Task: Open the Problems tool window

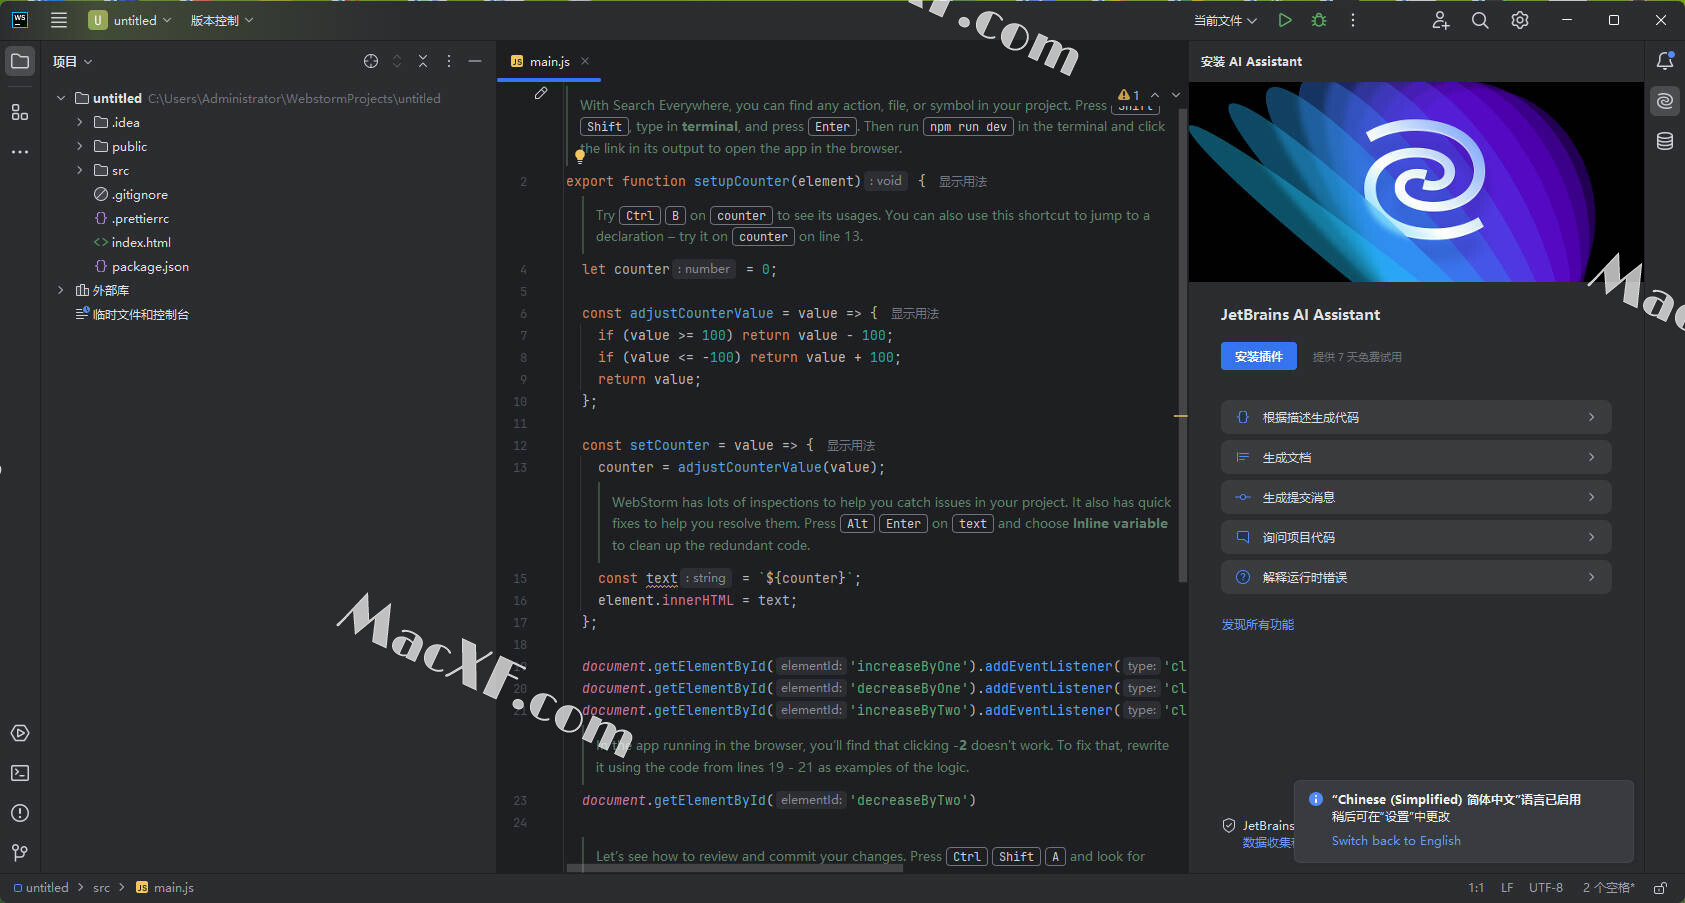Action: pyautogui.click(x=20, y=813)
